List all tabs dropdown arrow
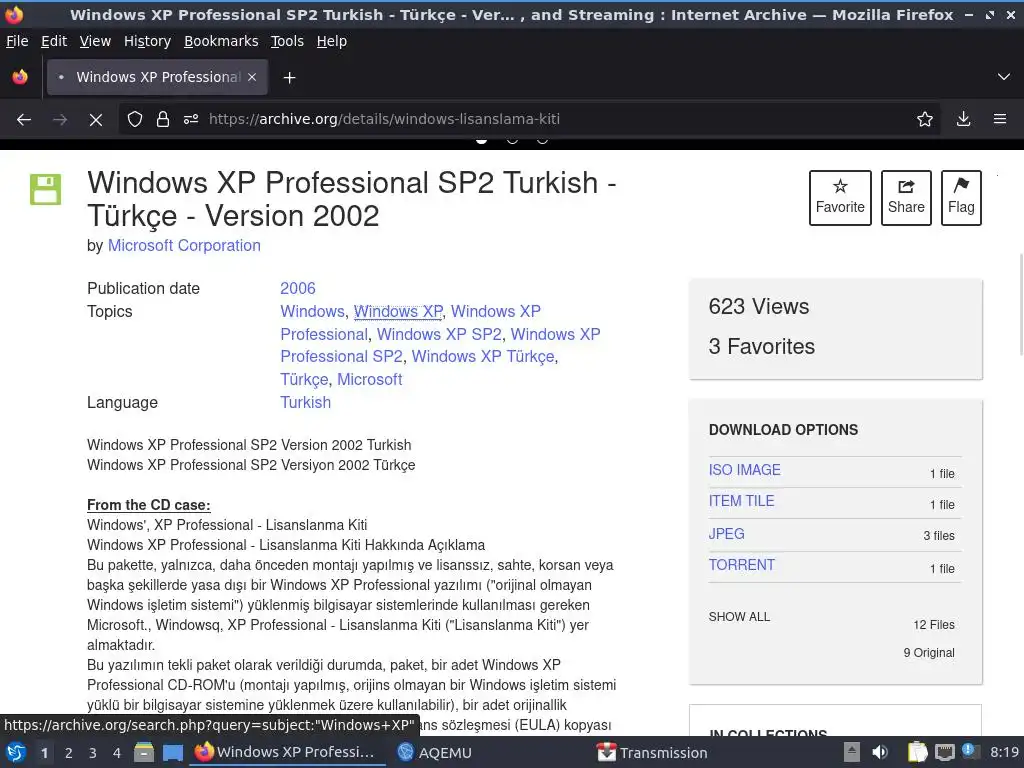1024x768 pixels. click(x=1004, y=77)
